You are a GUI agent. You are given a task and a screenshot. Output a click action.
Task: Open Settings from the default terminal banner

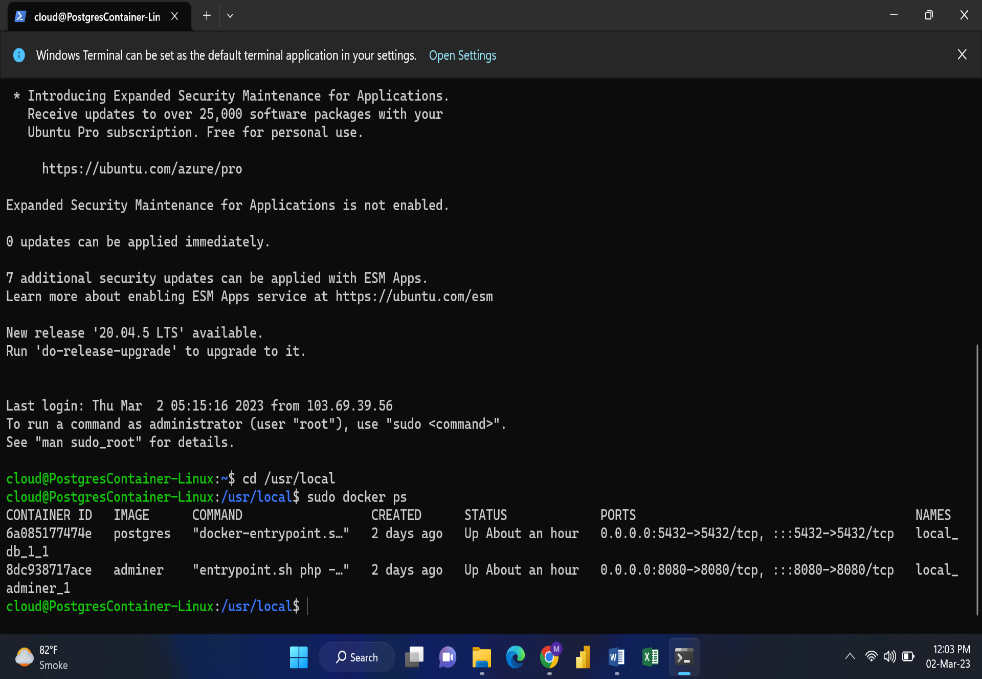coord(462,56)
